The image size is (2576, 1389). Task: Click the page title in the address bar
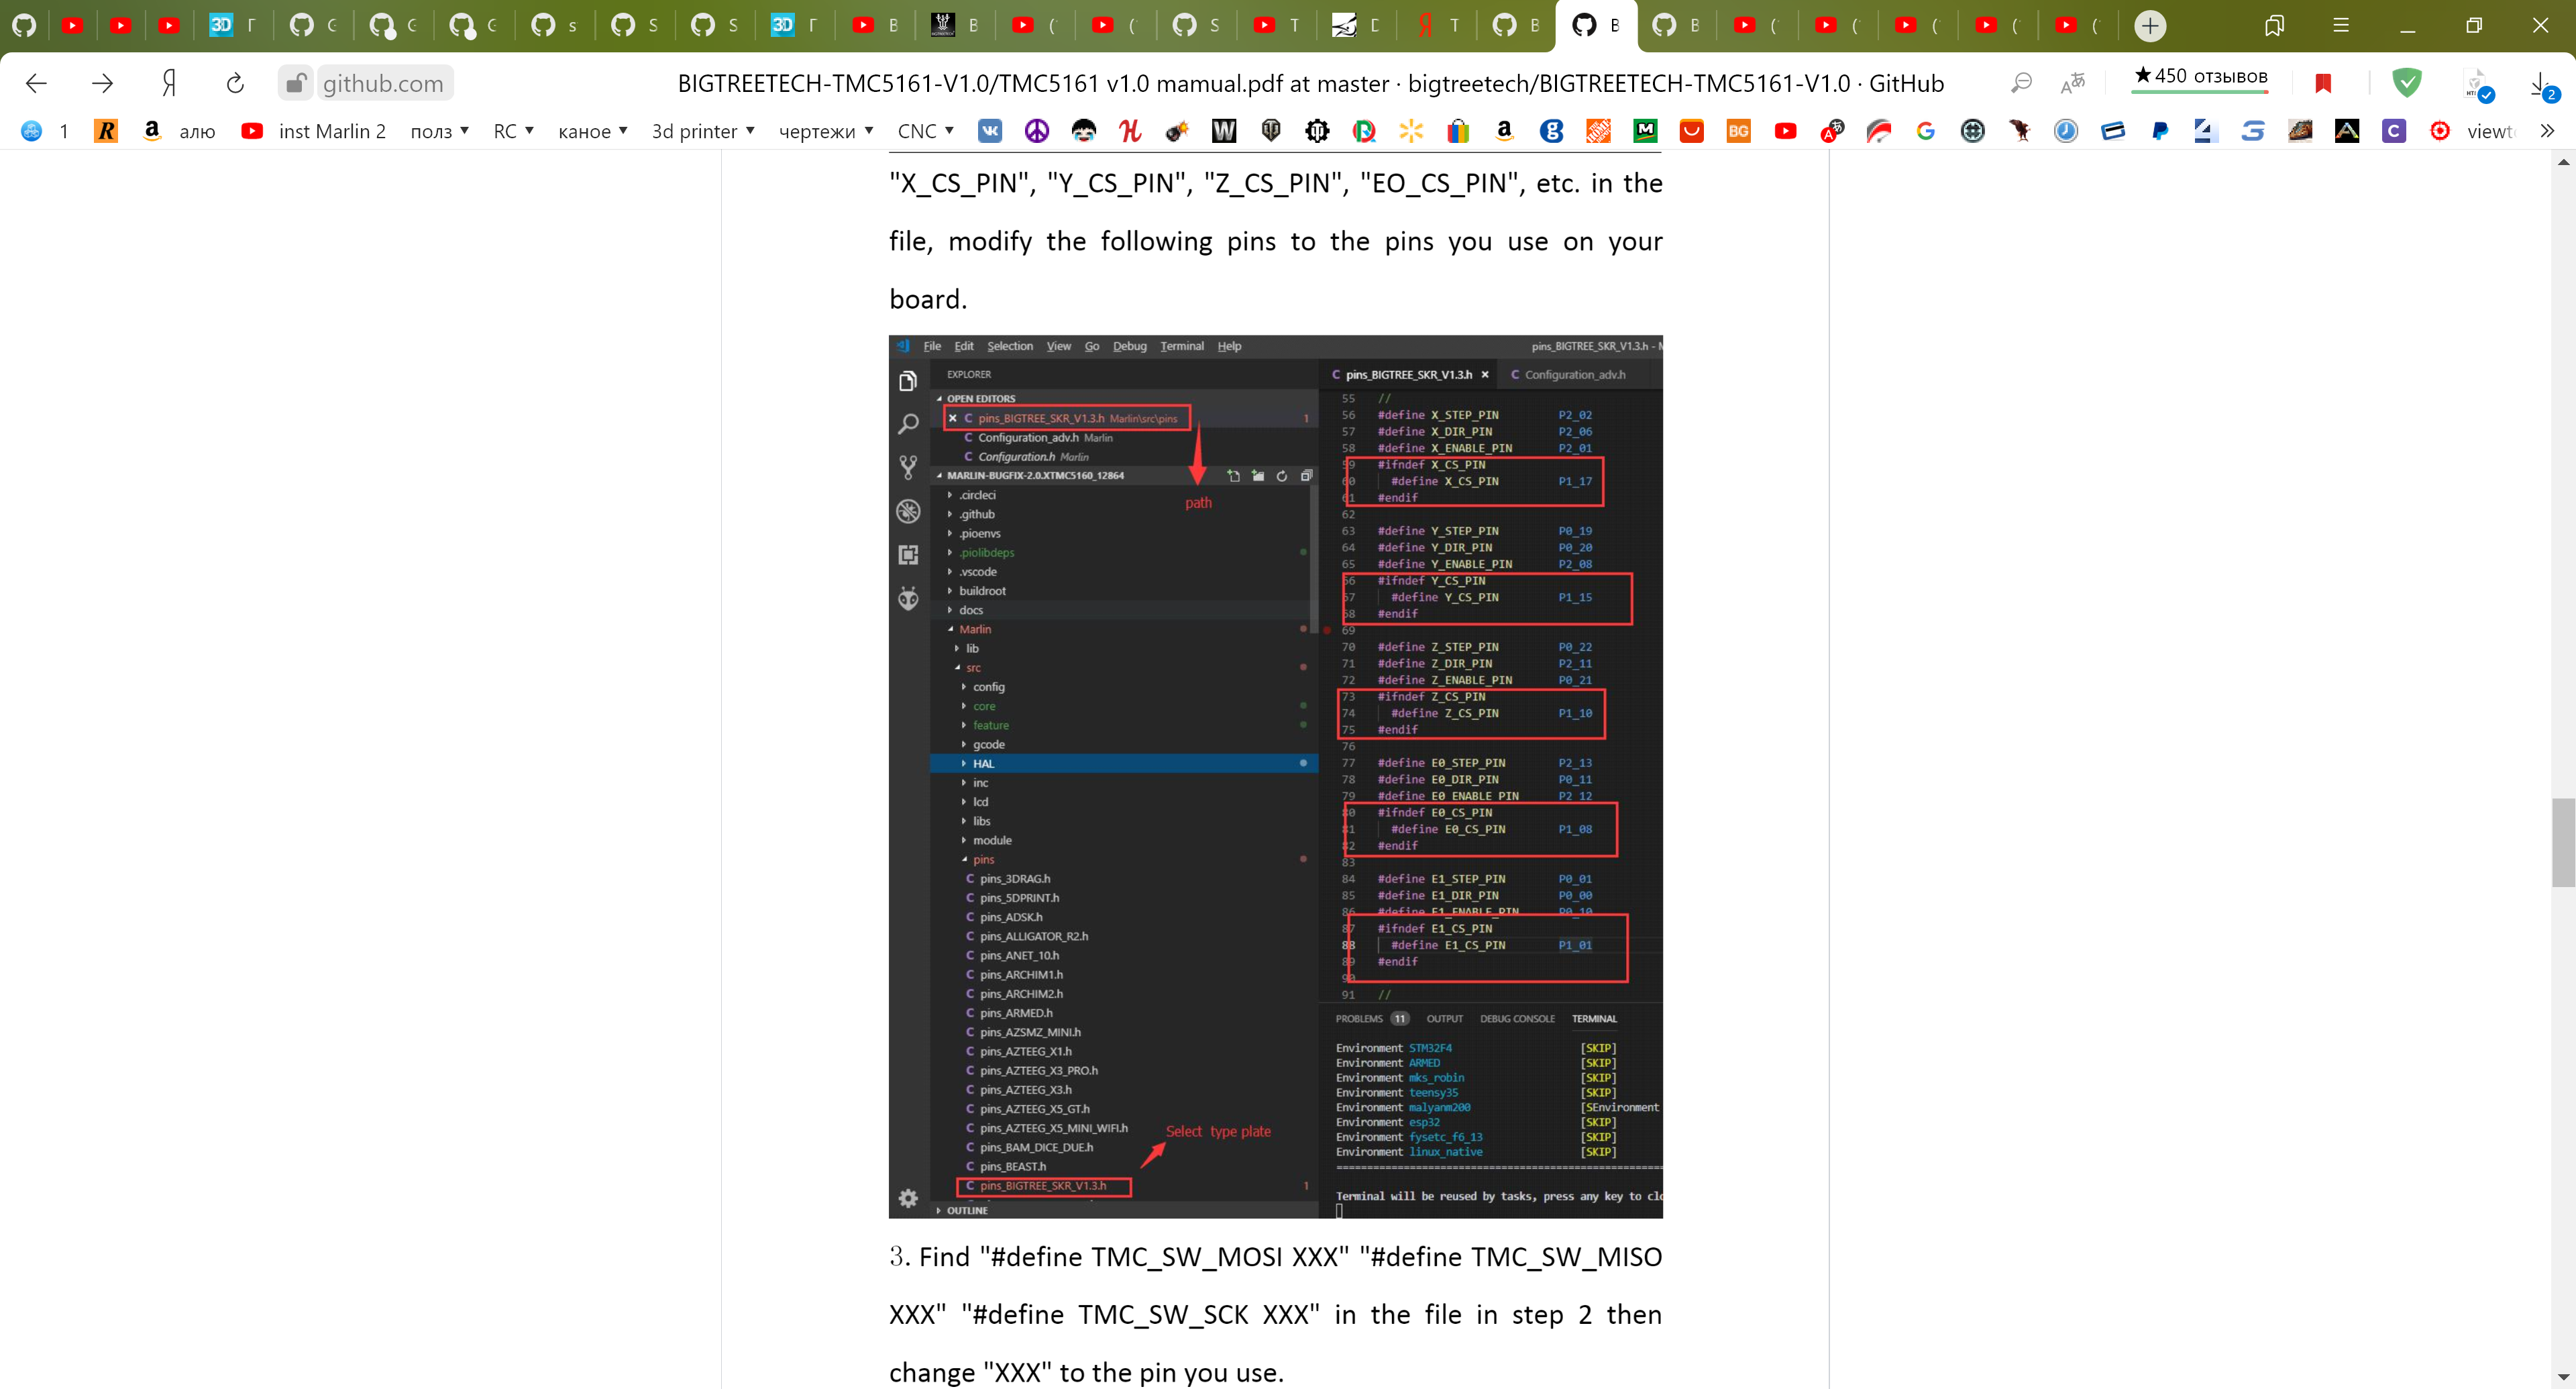pos(1310,83)
